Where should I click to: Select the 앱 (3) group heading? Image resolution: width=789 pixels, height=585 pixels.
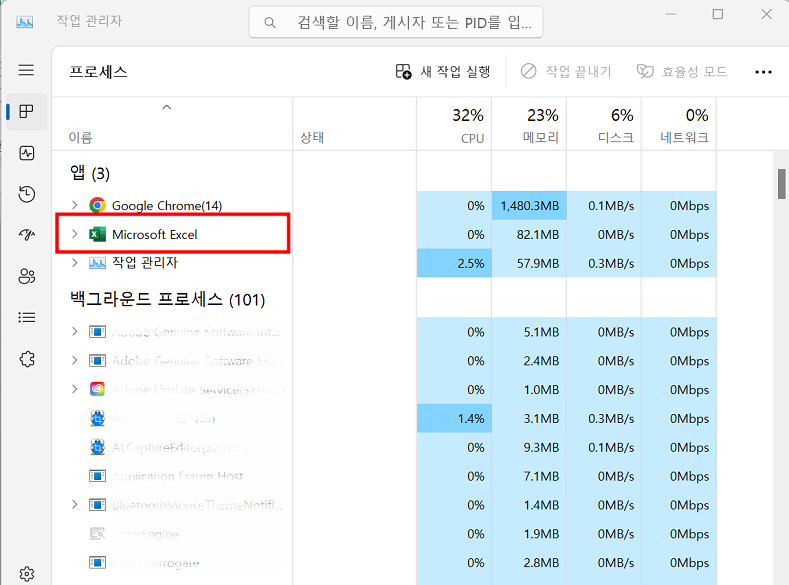pyautogui.click(x=90, y=174)
